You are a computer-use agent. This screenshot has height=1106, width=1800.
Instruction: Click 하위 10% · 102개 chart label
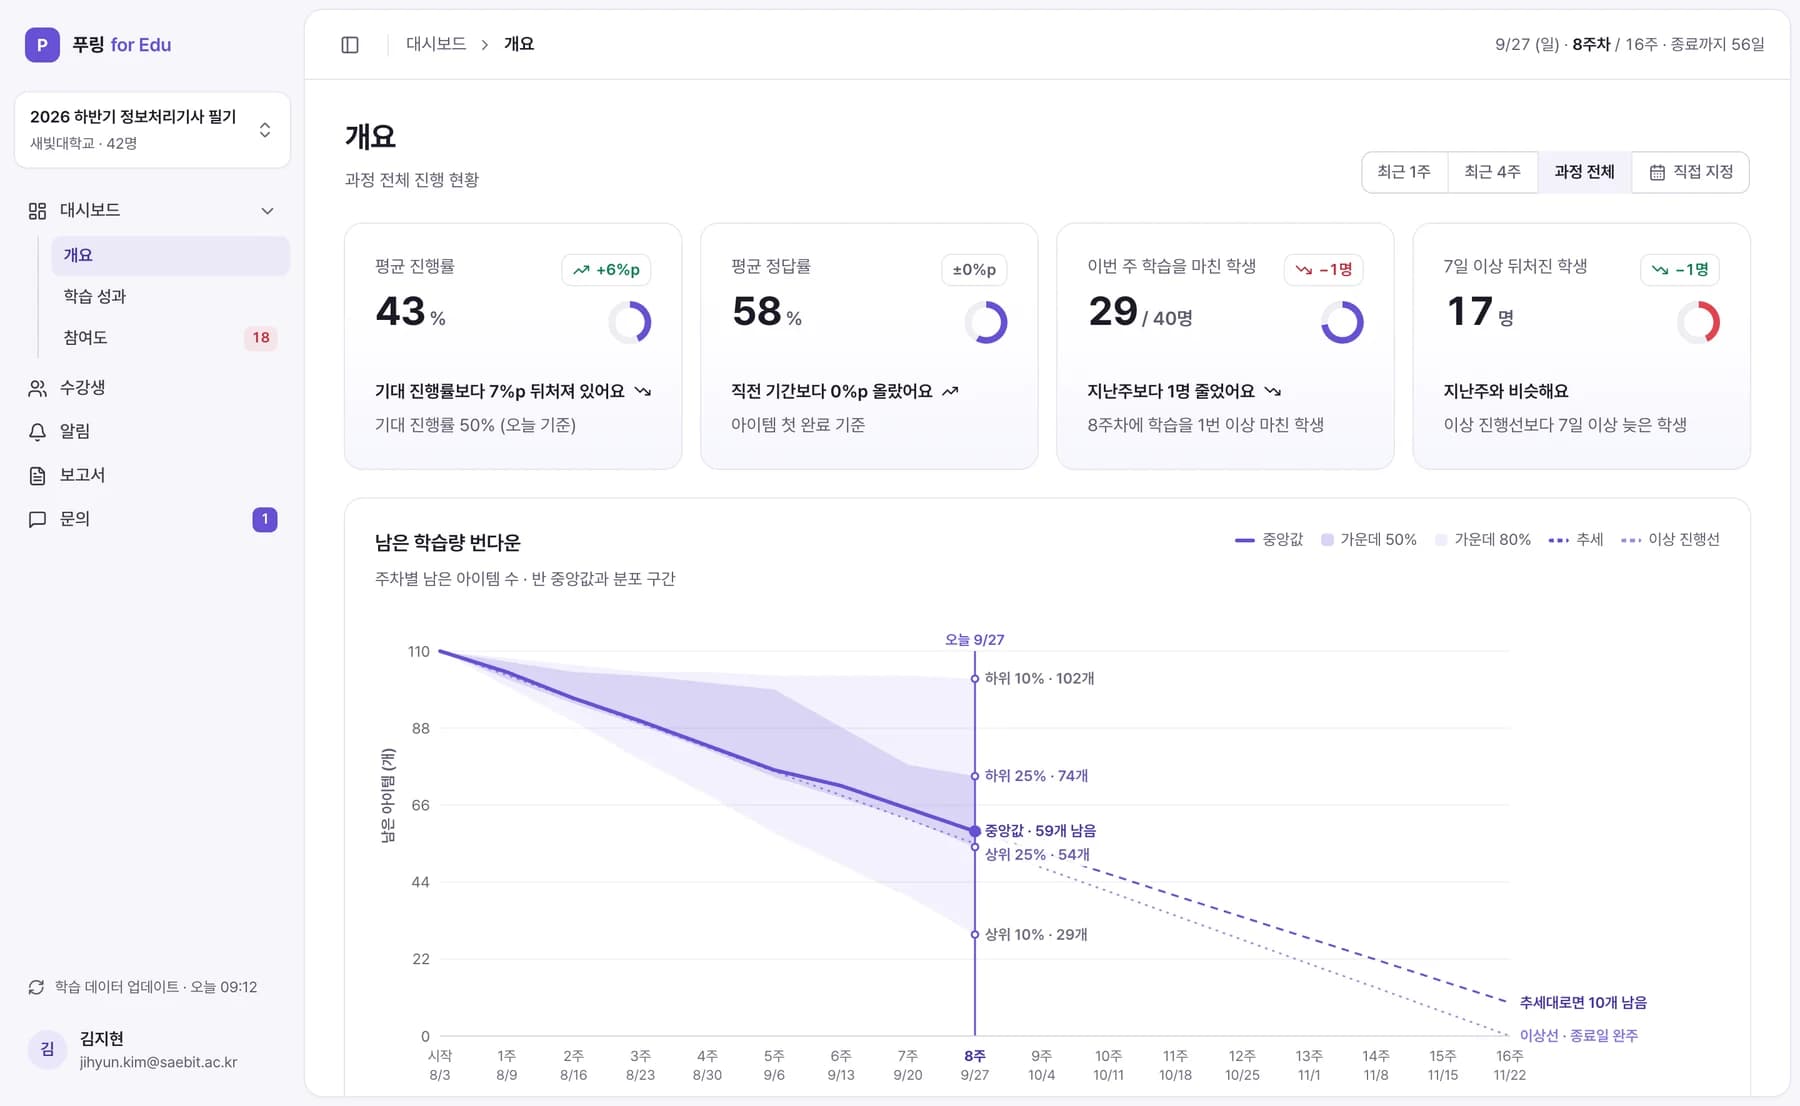coord(1039,679)
